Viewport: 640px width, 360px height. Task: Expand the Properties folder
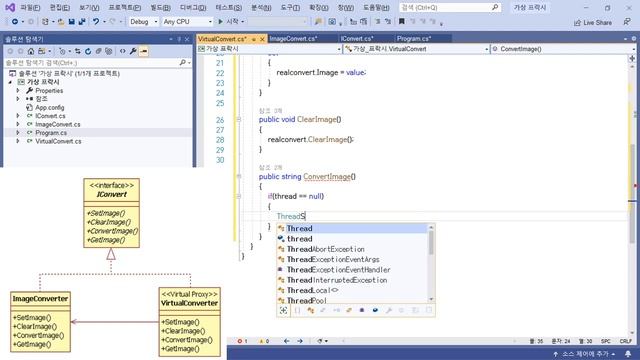[18, 91]
